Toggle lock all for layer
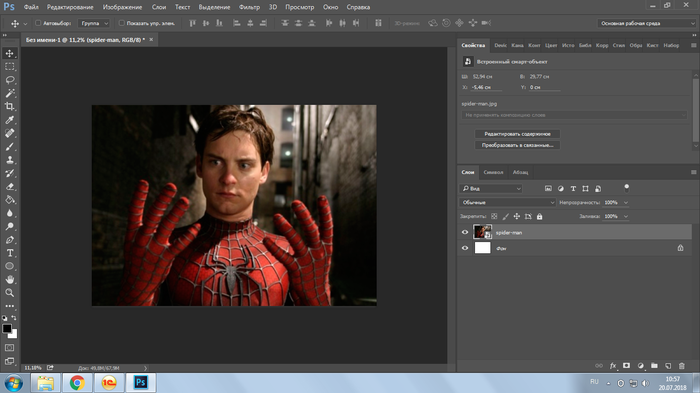Screen dimensions: 700x393 point(539,216)
